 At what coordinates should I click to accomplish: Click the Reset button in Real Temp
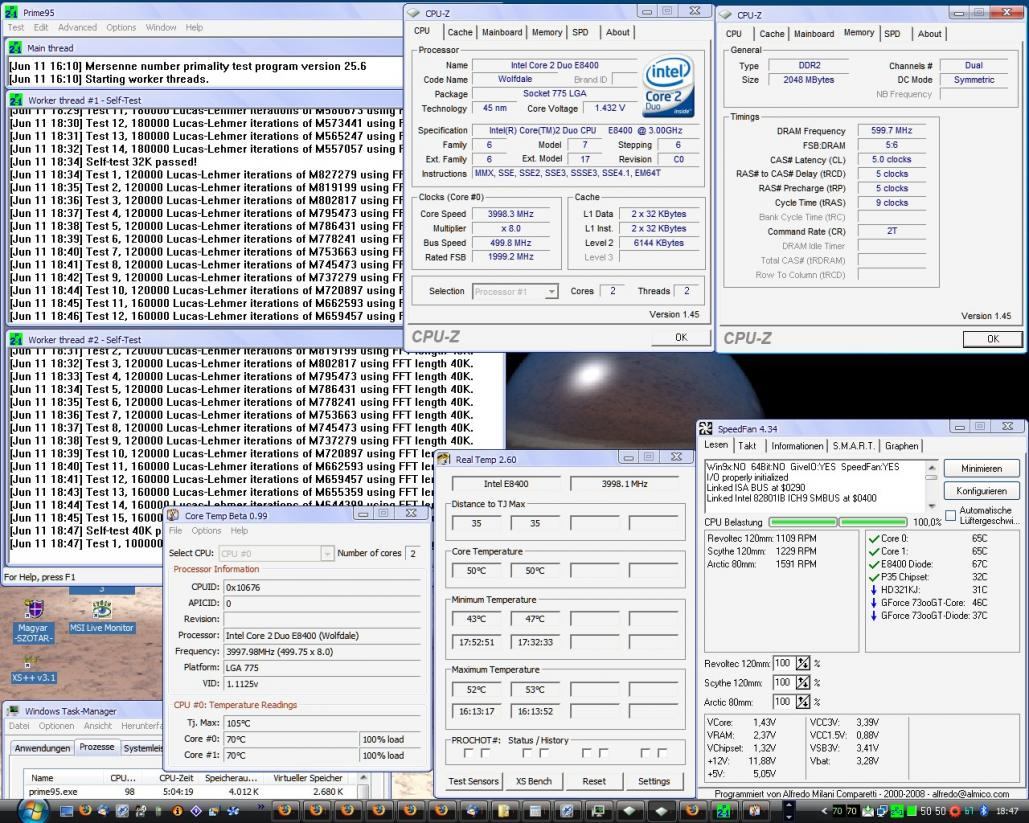point(594,781)
